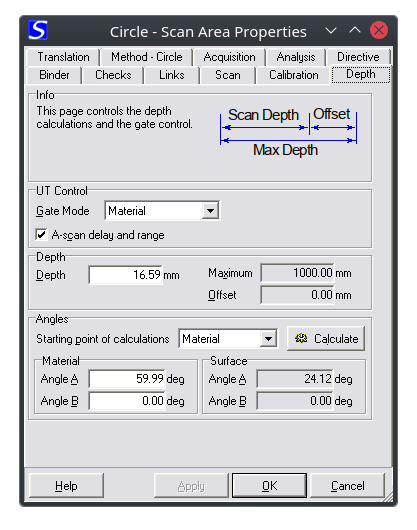Go to the Checks tab

pos(113,75)
